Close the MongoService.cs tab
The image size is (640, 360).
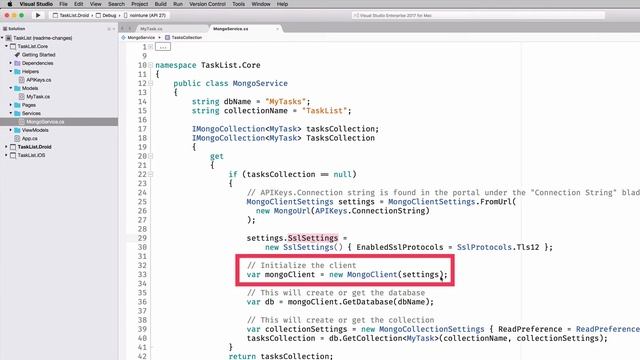[278, 29]
